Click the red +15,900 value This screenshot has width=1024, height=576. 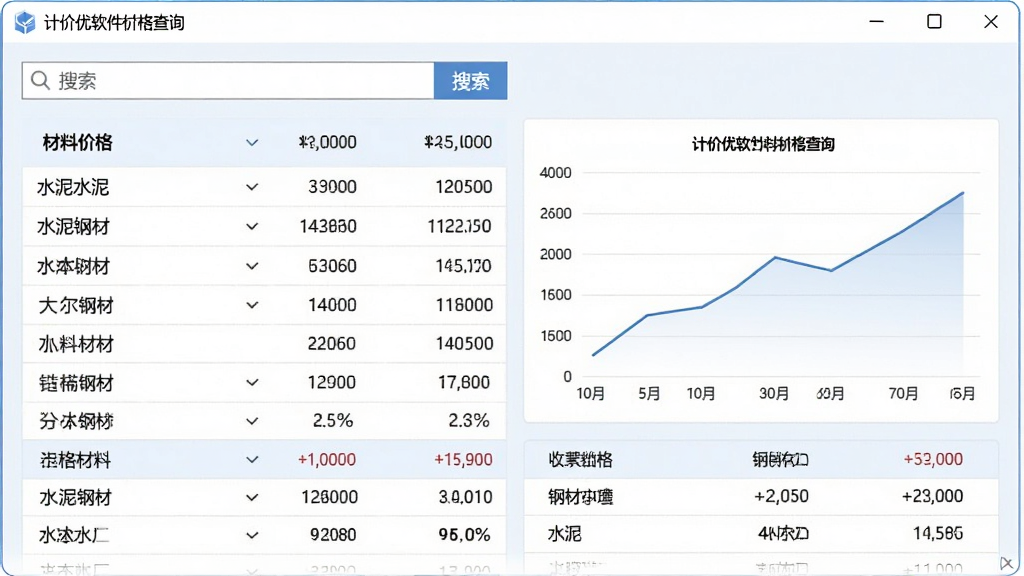point(464,459)
